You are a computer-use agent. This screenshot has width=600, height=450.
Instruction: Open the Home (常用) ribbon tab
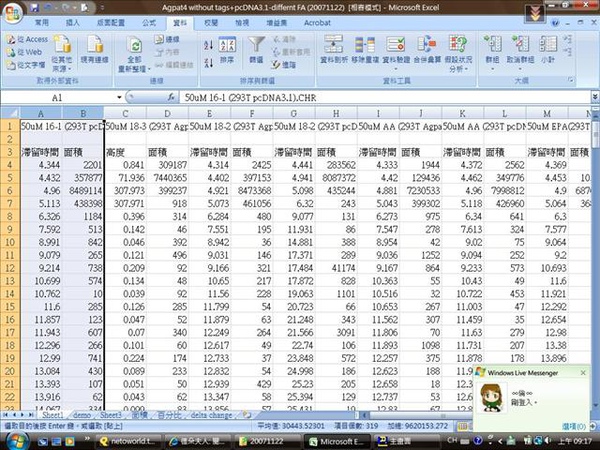[x=42, y=23]
